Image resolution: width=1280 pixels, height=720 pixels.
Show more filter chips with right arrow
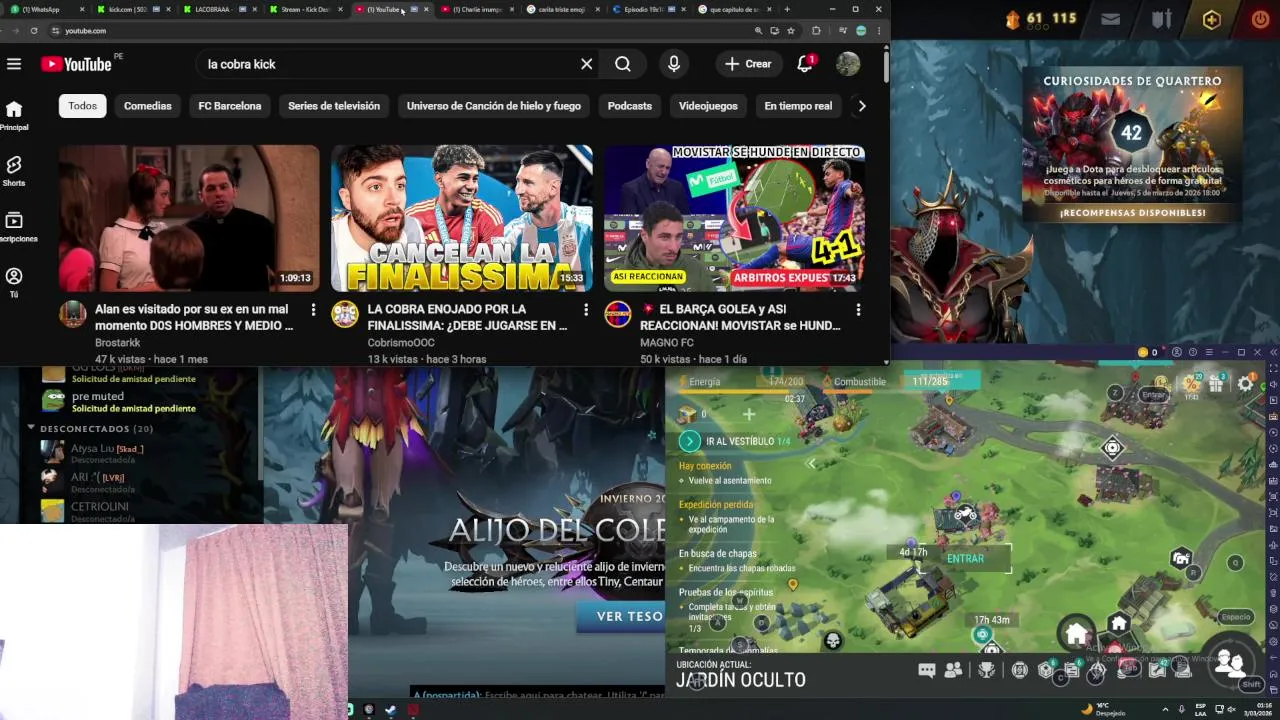pos(862,106)
